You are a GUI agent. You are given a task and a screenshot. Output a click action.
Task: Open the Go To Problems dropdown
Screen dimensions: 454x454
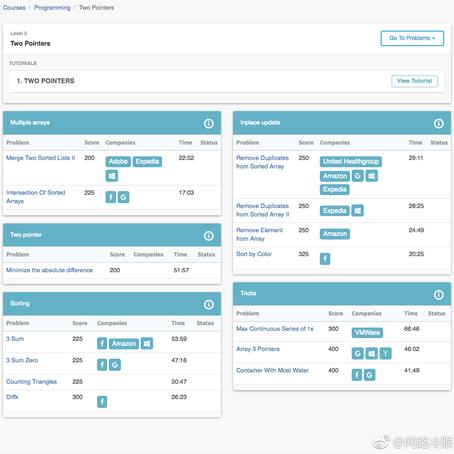click(x=412, y=38)
